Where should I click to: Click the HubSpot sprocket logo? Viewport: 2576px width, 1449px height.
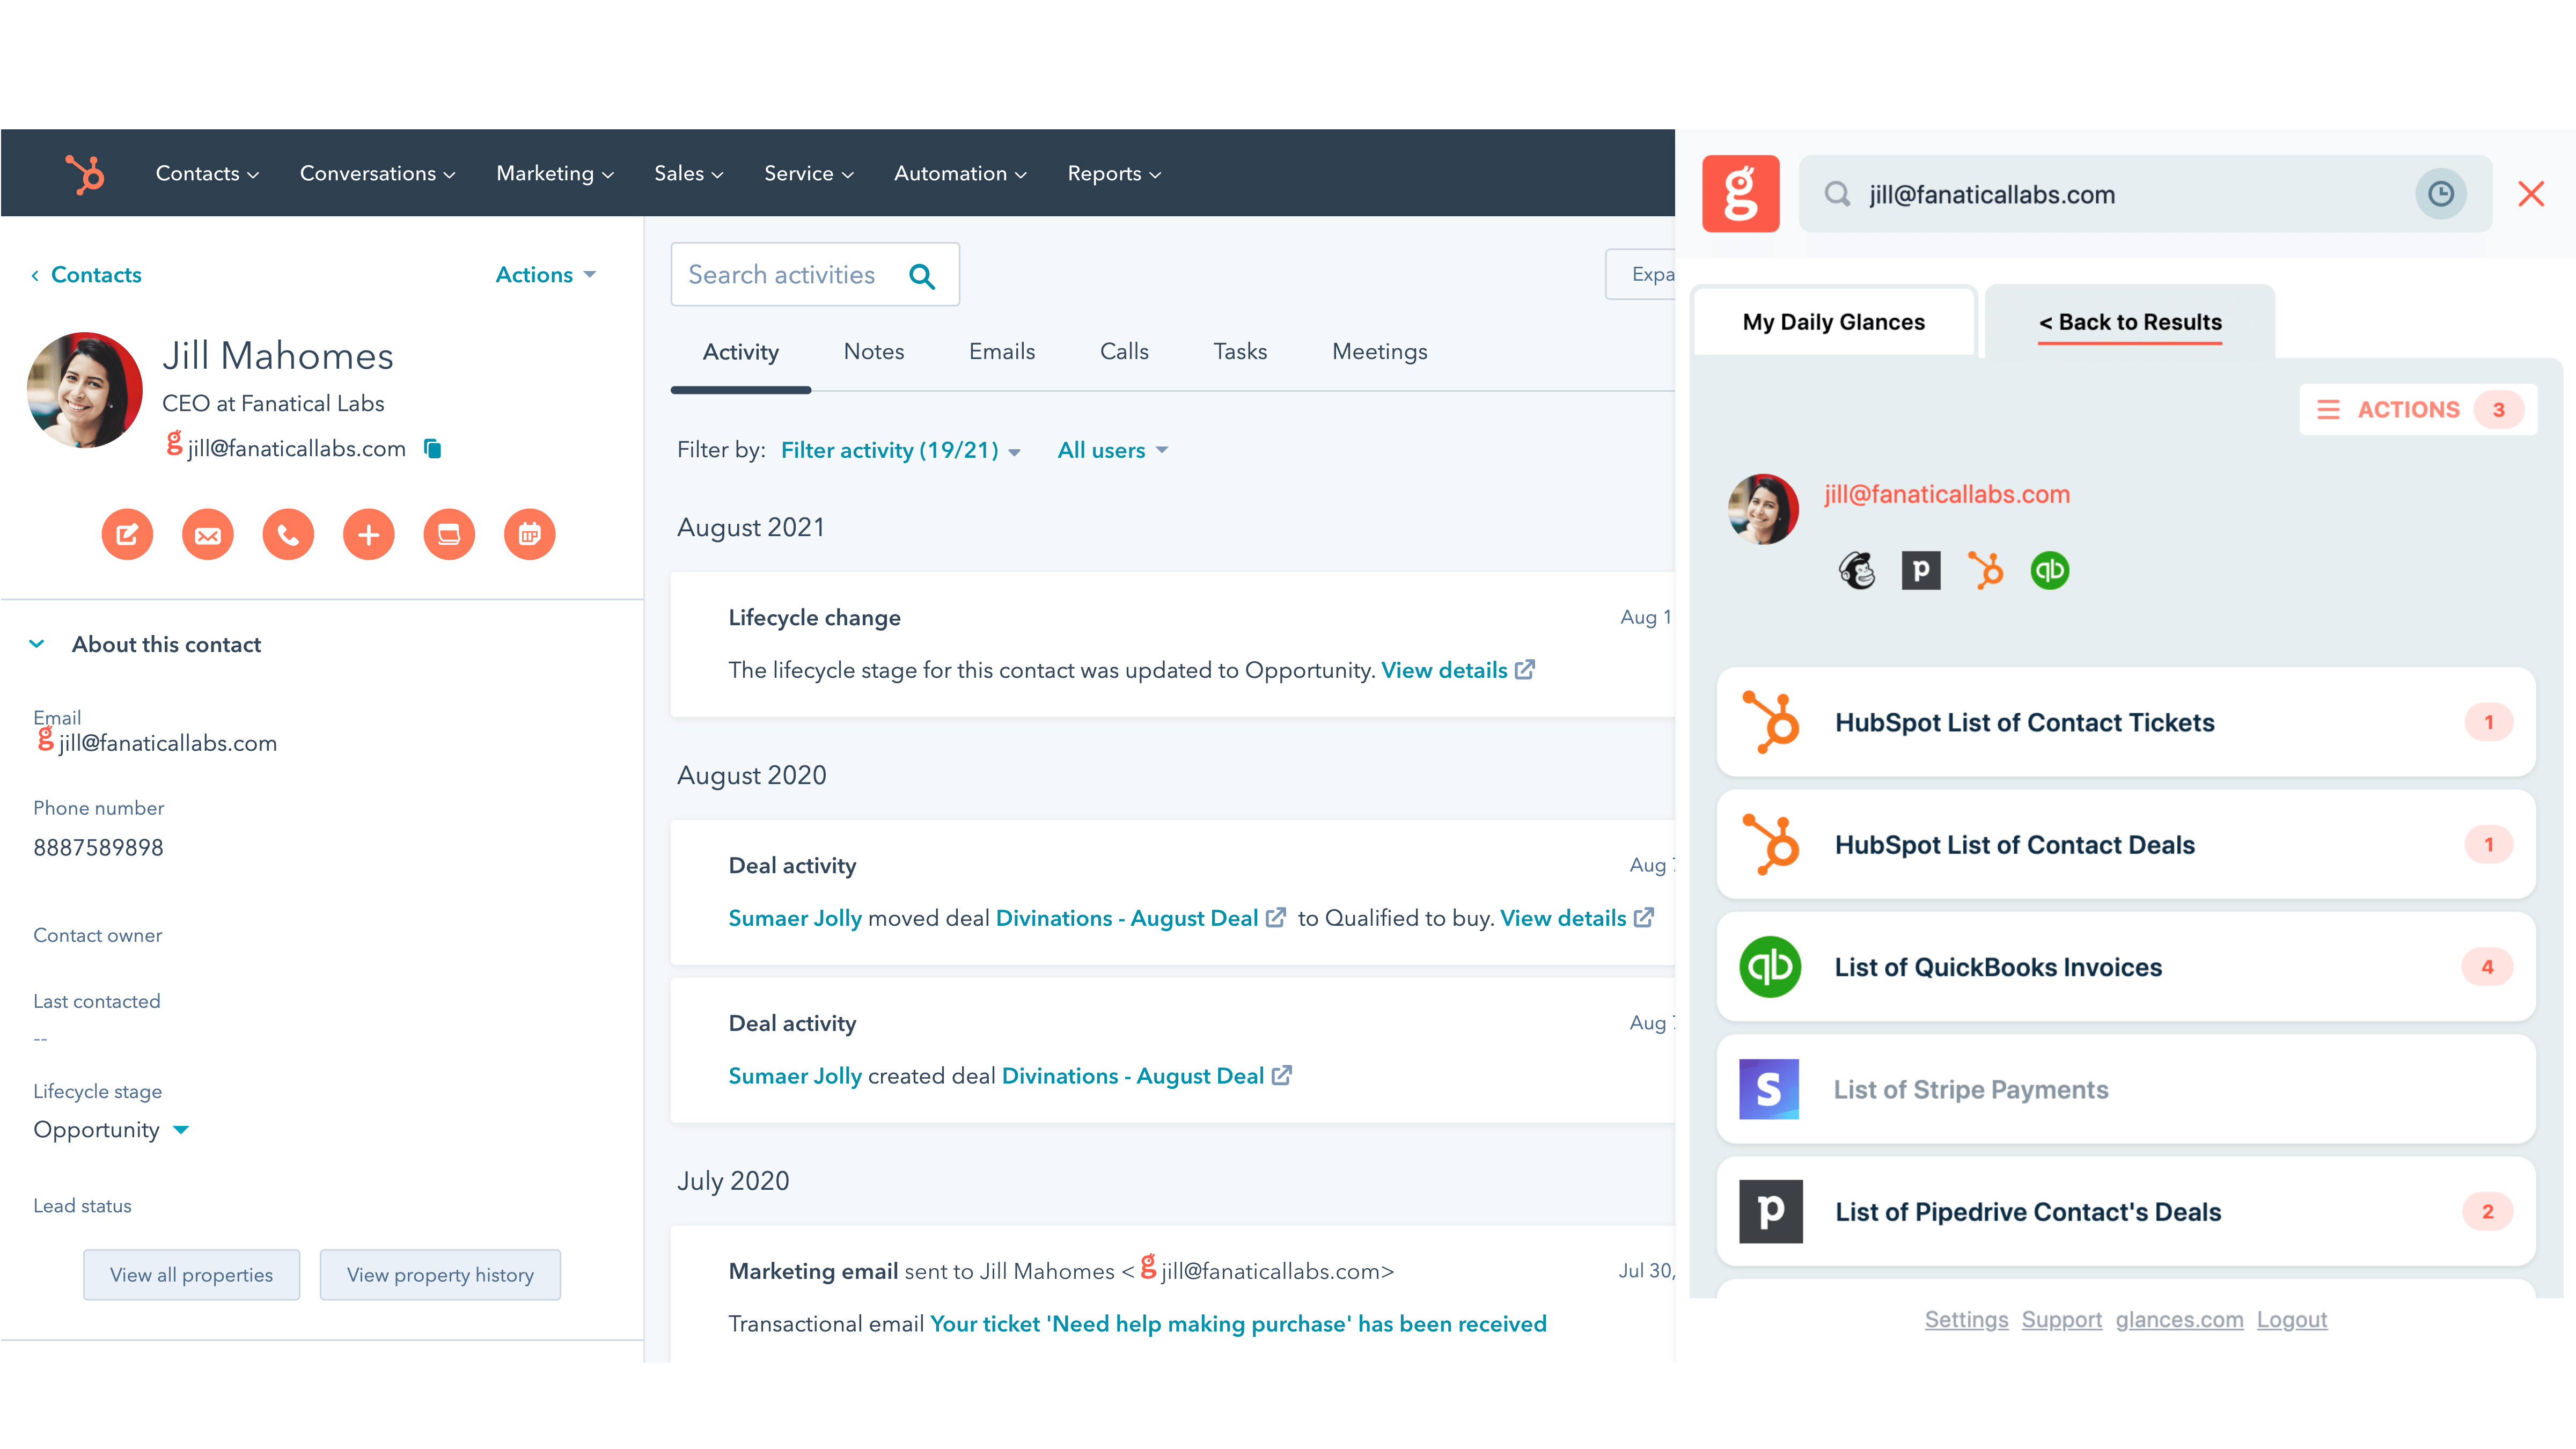[x=85, y=174]
